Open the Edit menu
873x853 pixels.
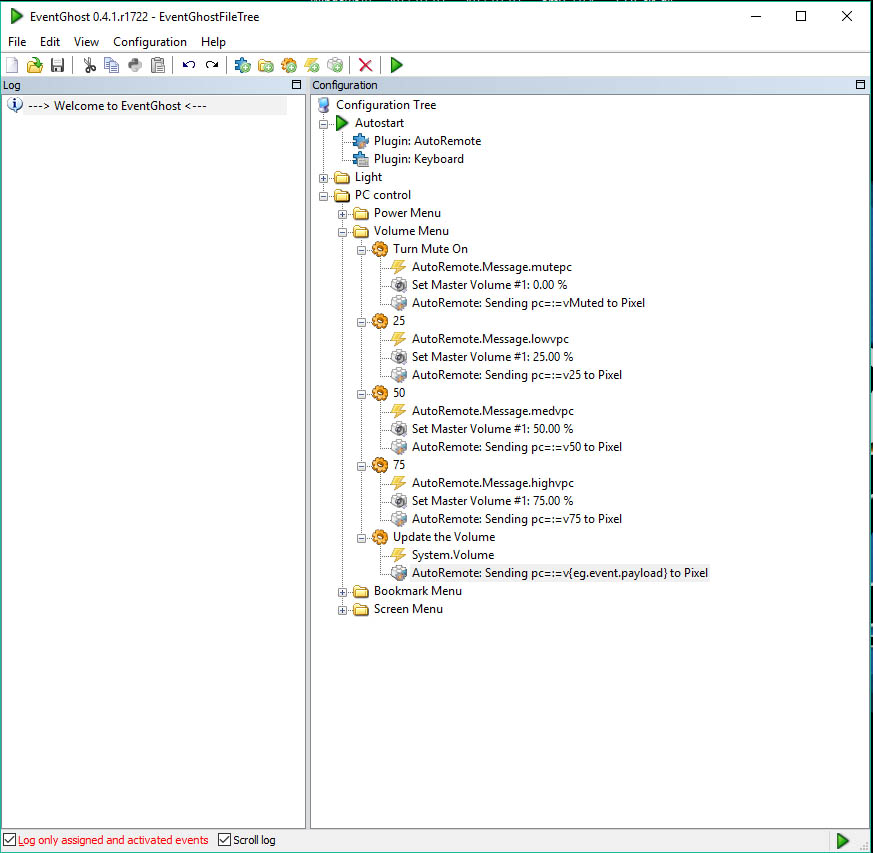click(50, 42)
